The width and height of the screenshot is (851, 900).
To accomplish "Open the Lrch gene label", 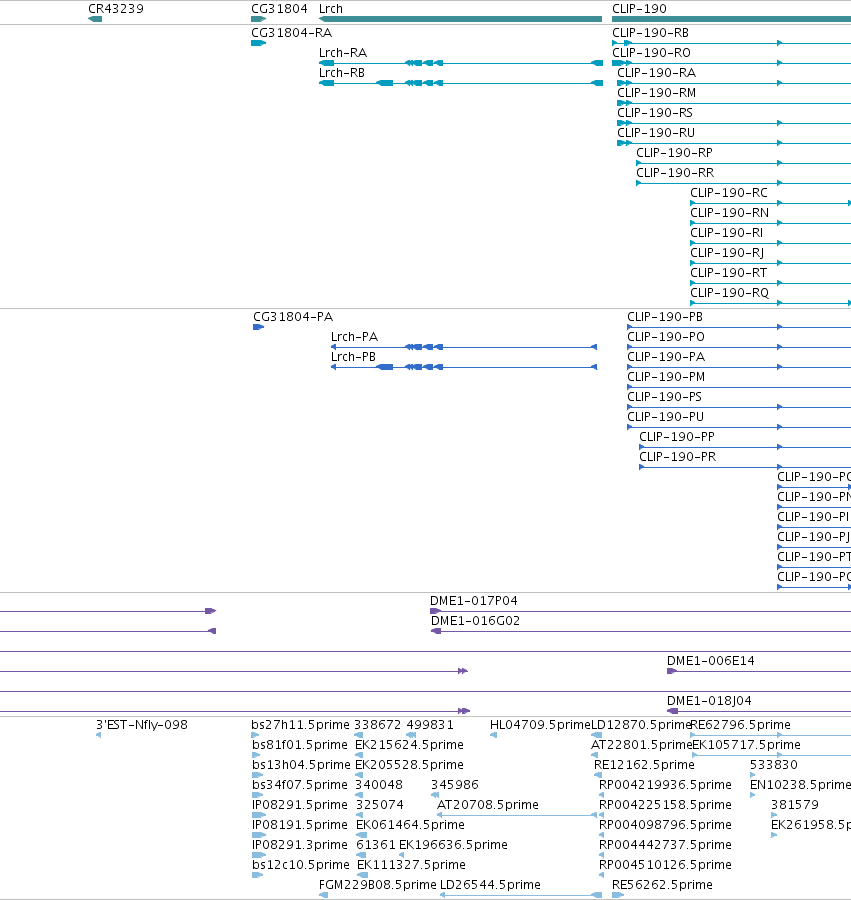I will coord(331,9).
